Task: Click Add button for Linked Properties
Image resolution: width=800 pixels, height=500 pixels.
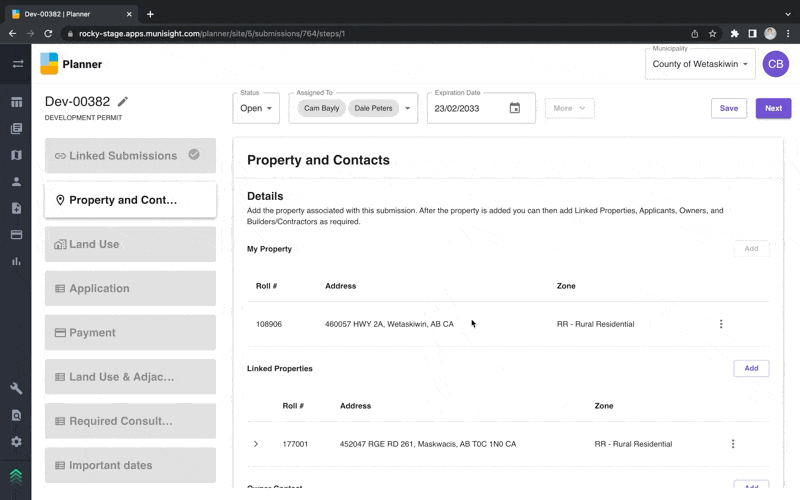Action: tap(750, 368)
